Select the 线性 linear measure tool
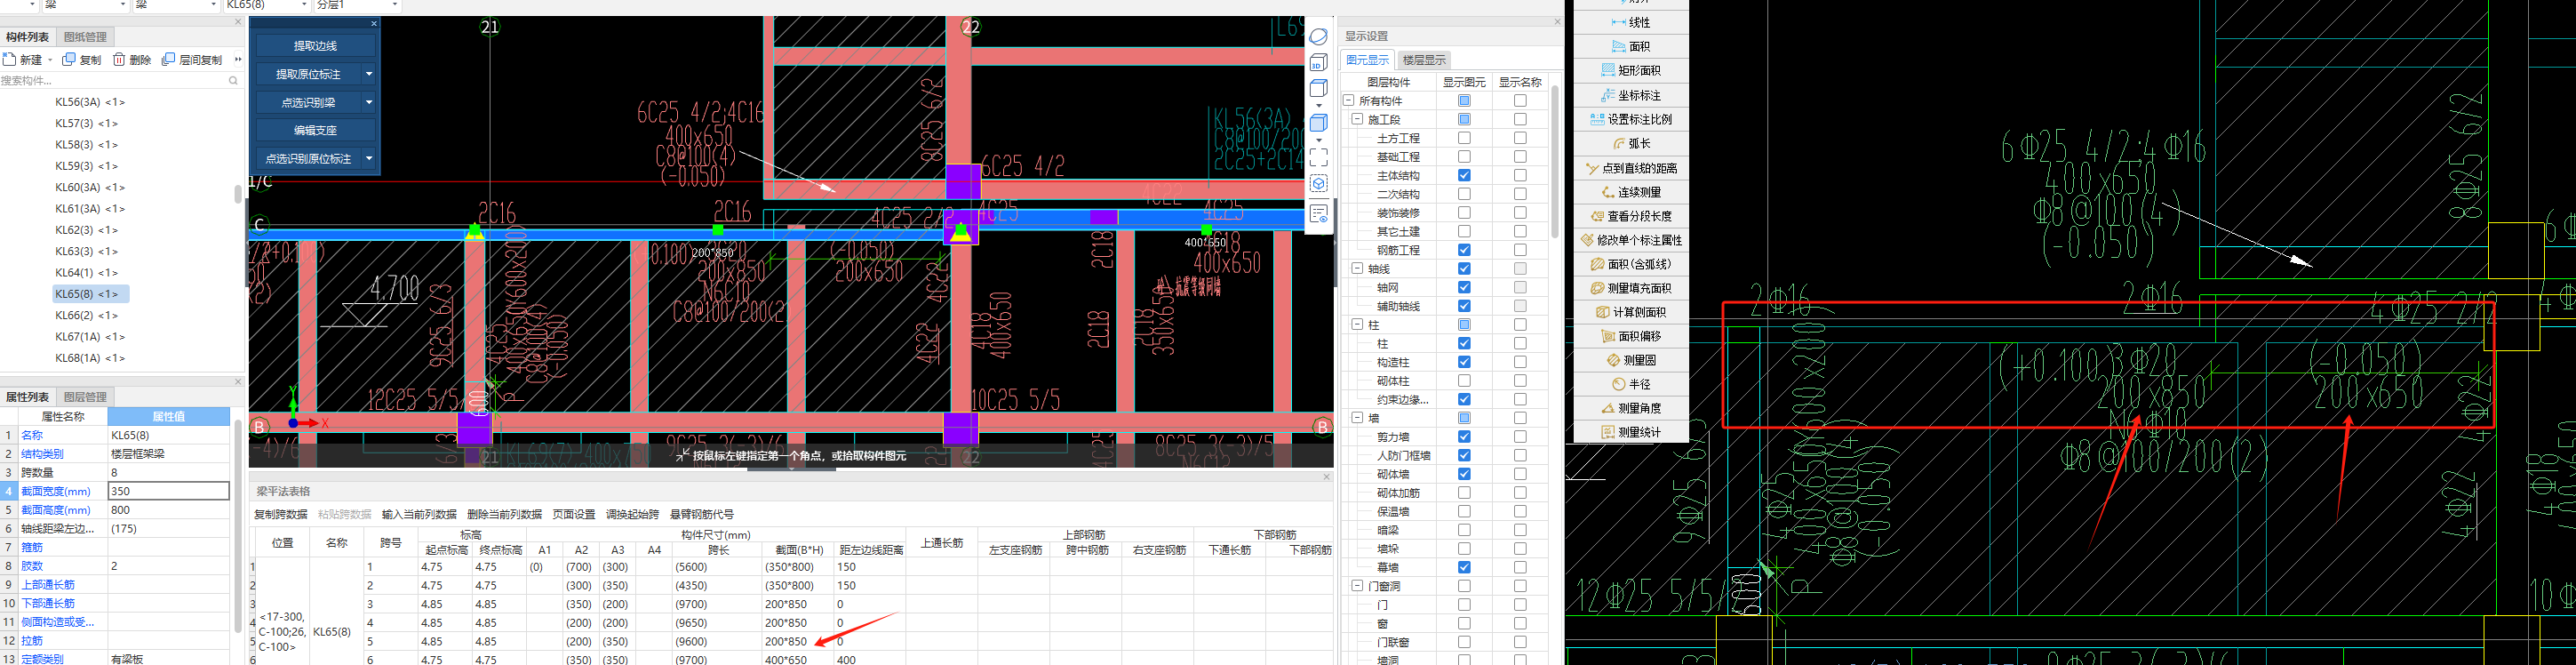The image size is (2576, 665). [1631, 22]
